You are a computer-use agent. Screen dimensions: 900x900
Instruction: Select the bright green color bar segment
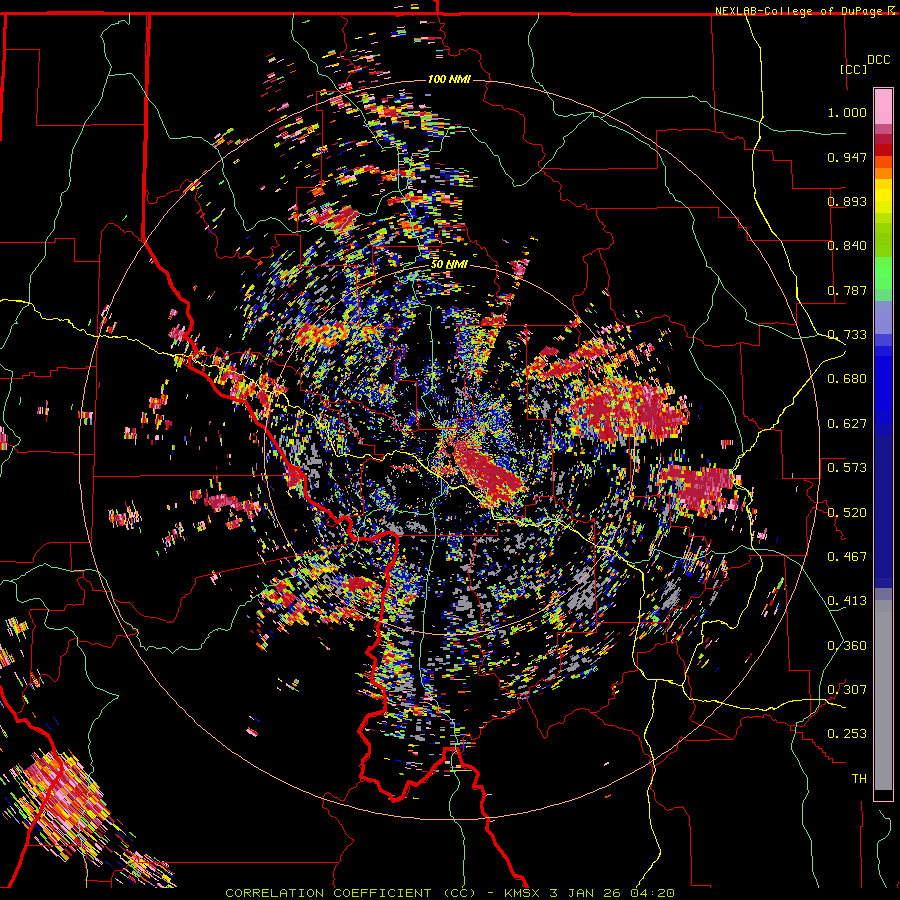[883, 273]
